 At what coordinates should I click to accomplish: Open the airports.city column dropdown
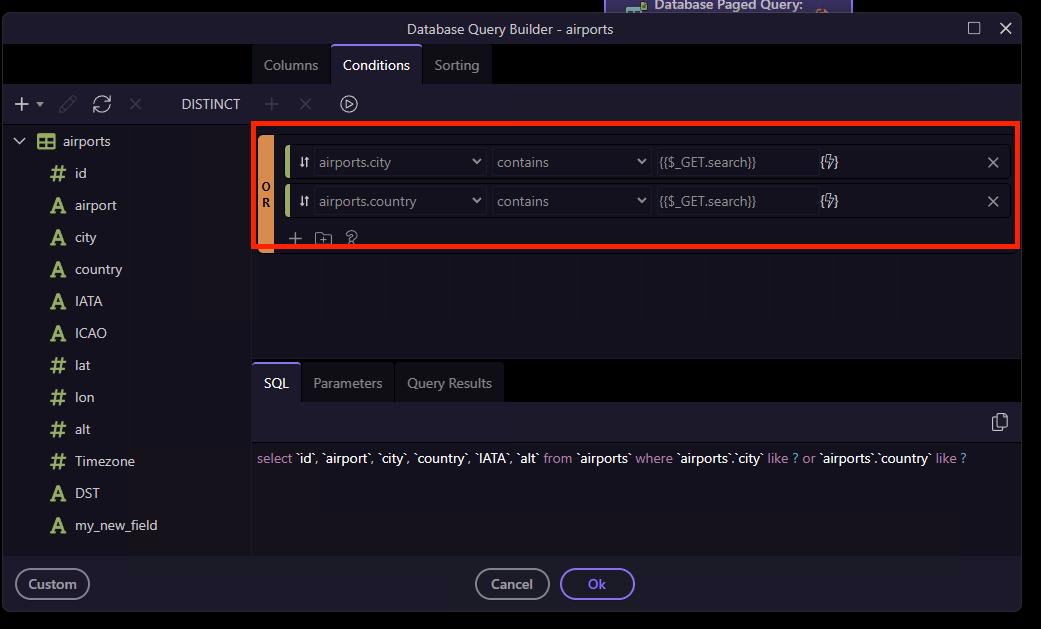pyautogui.click(x=400, y=162)
